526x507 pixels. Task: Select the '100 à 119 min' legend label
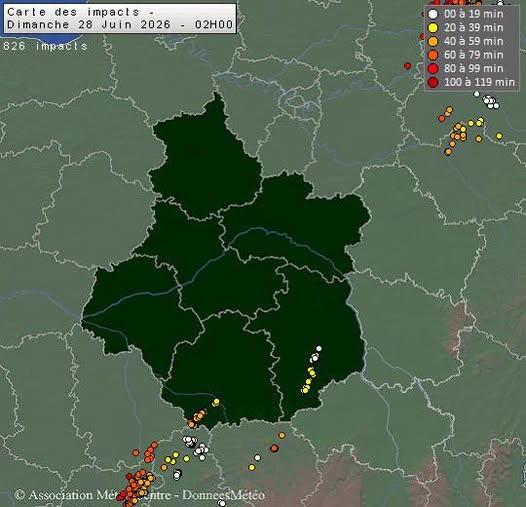(479, 82)
